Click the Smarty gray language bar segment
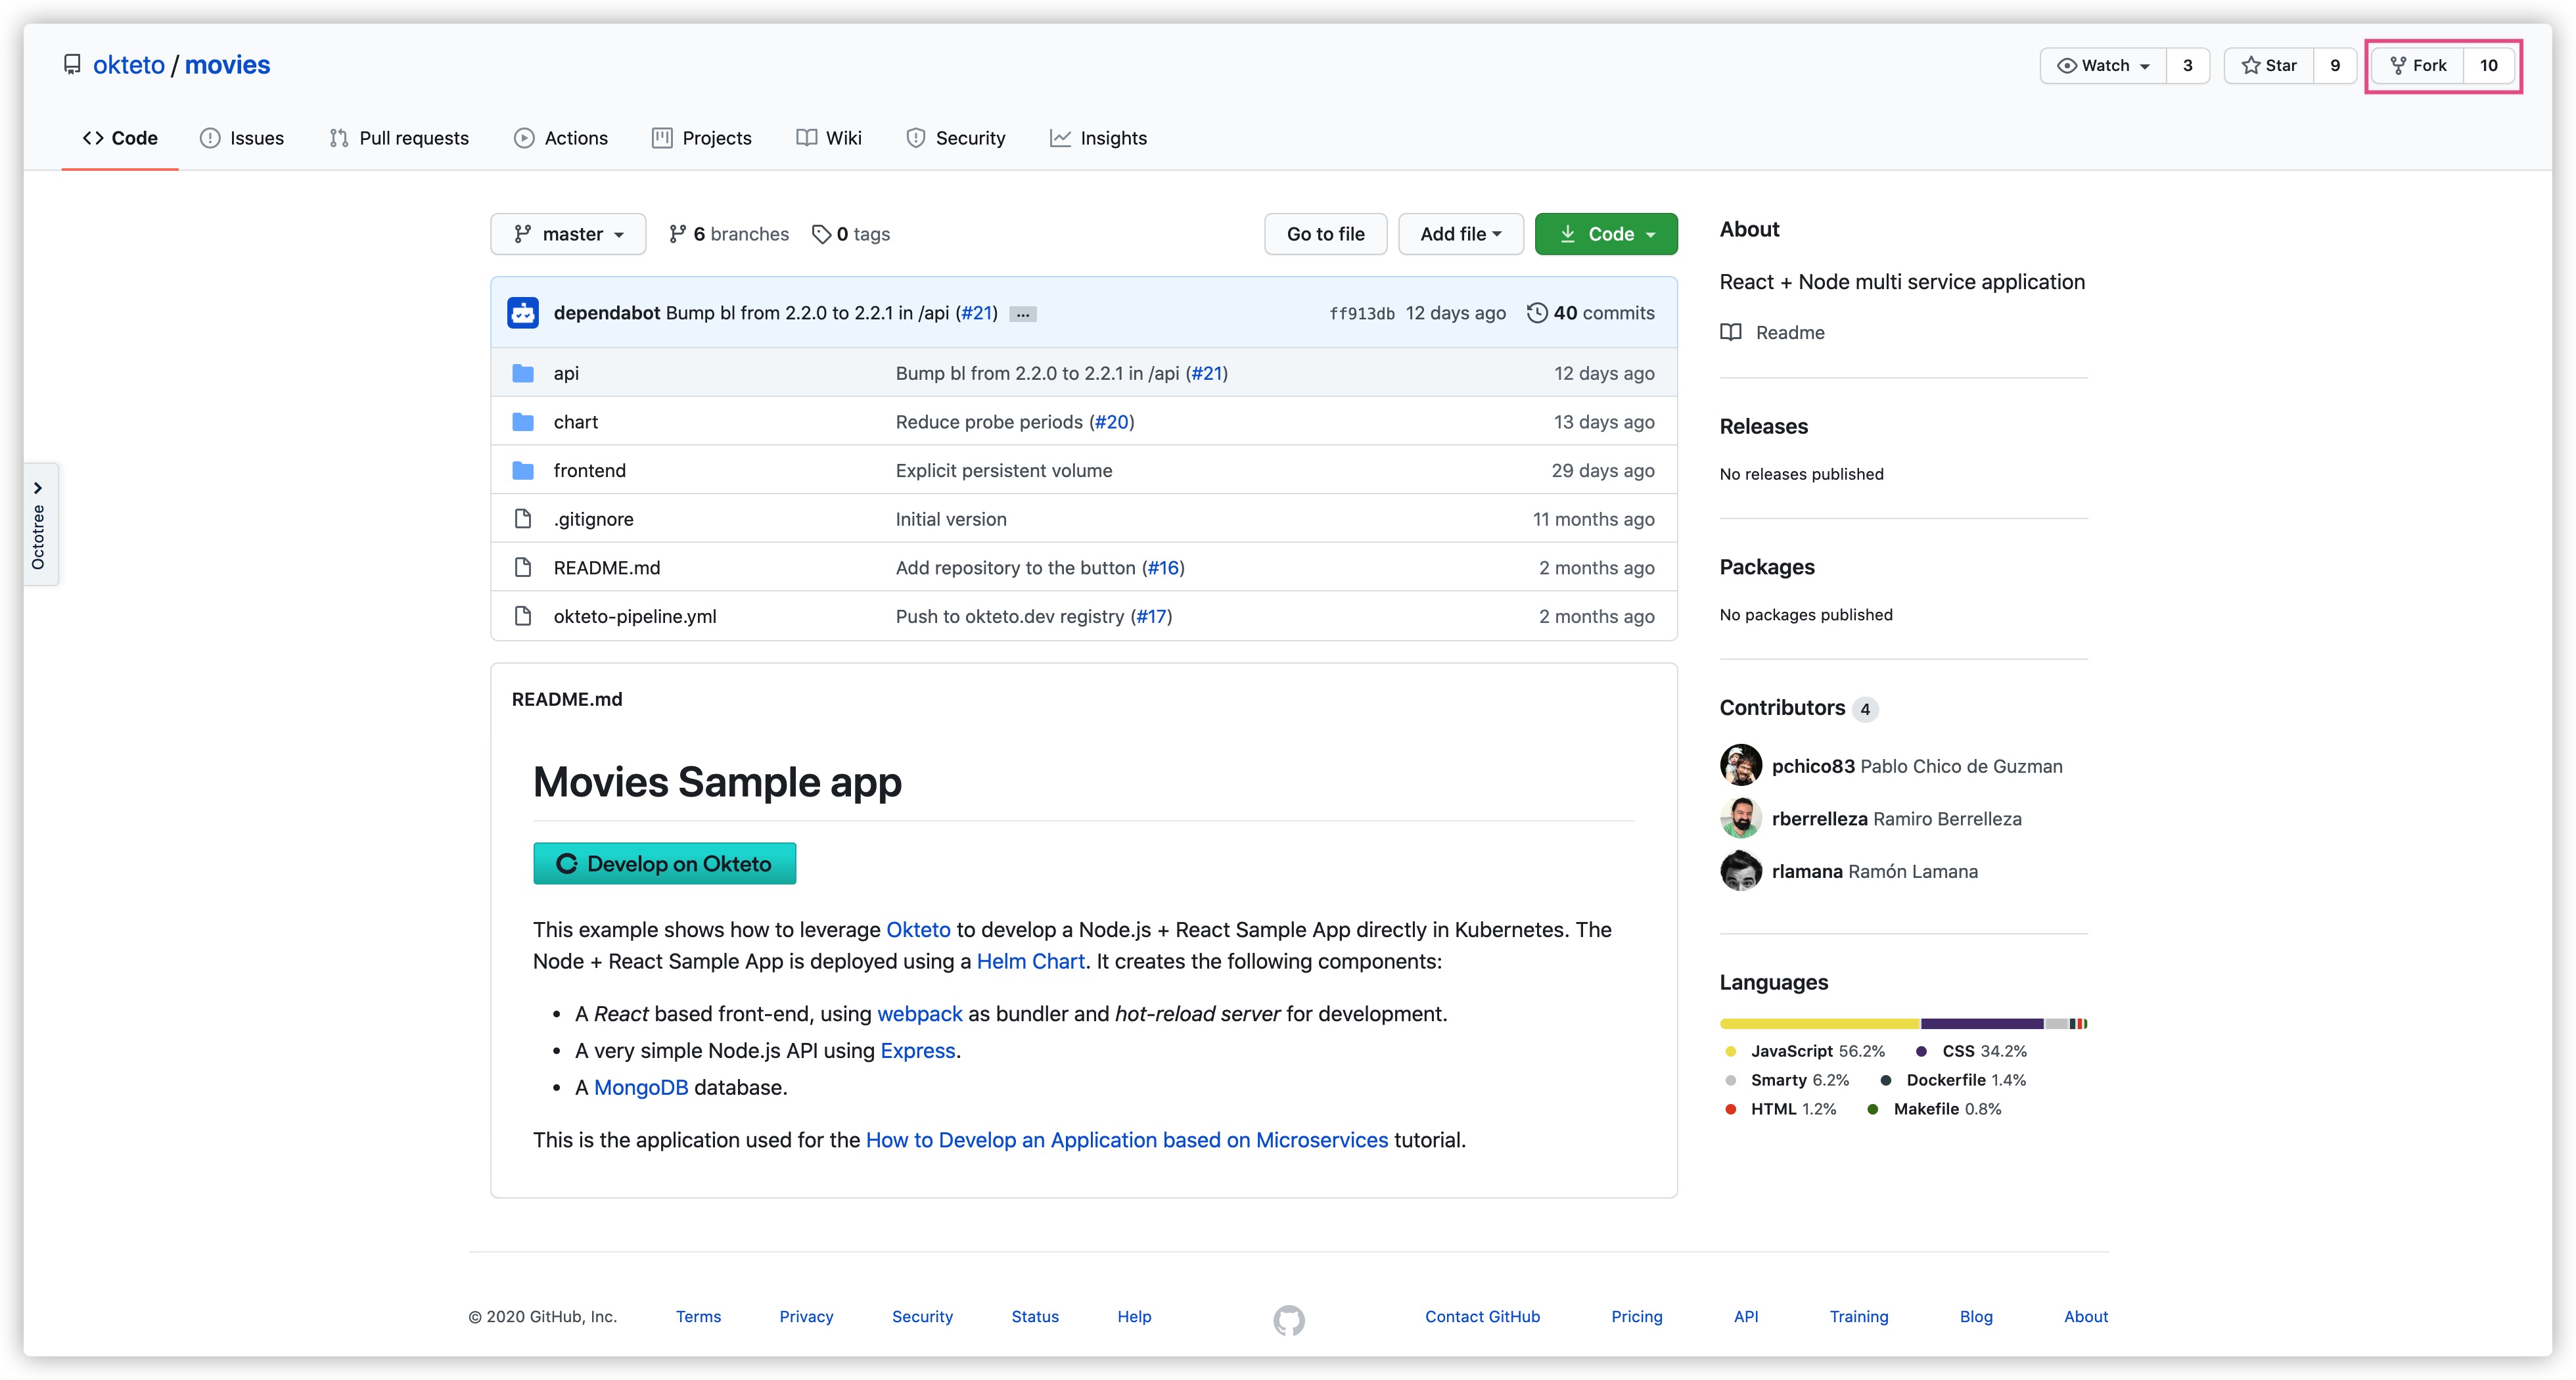This screenshot has width=2576, height=1380. click(x=2056, y=1024)
